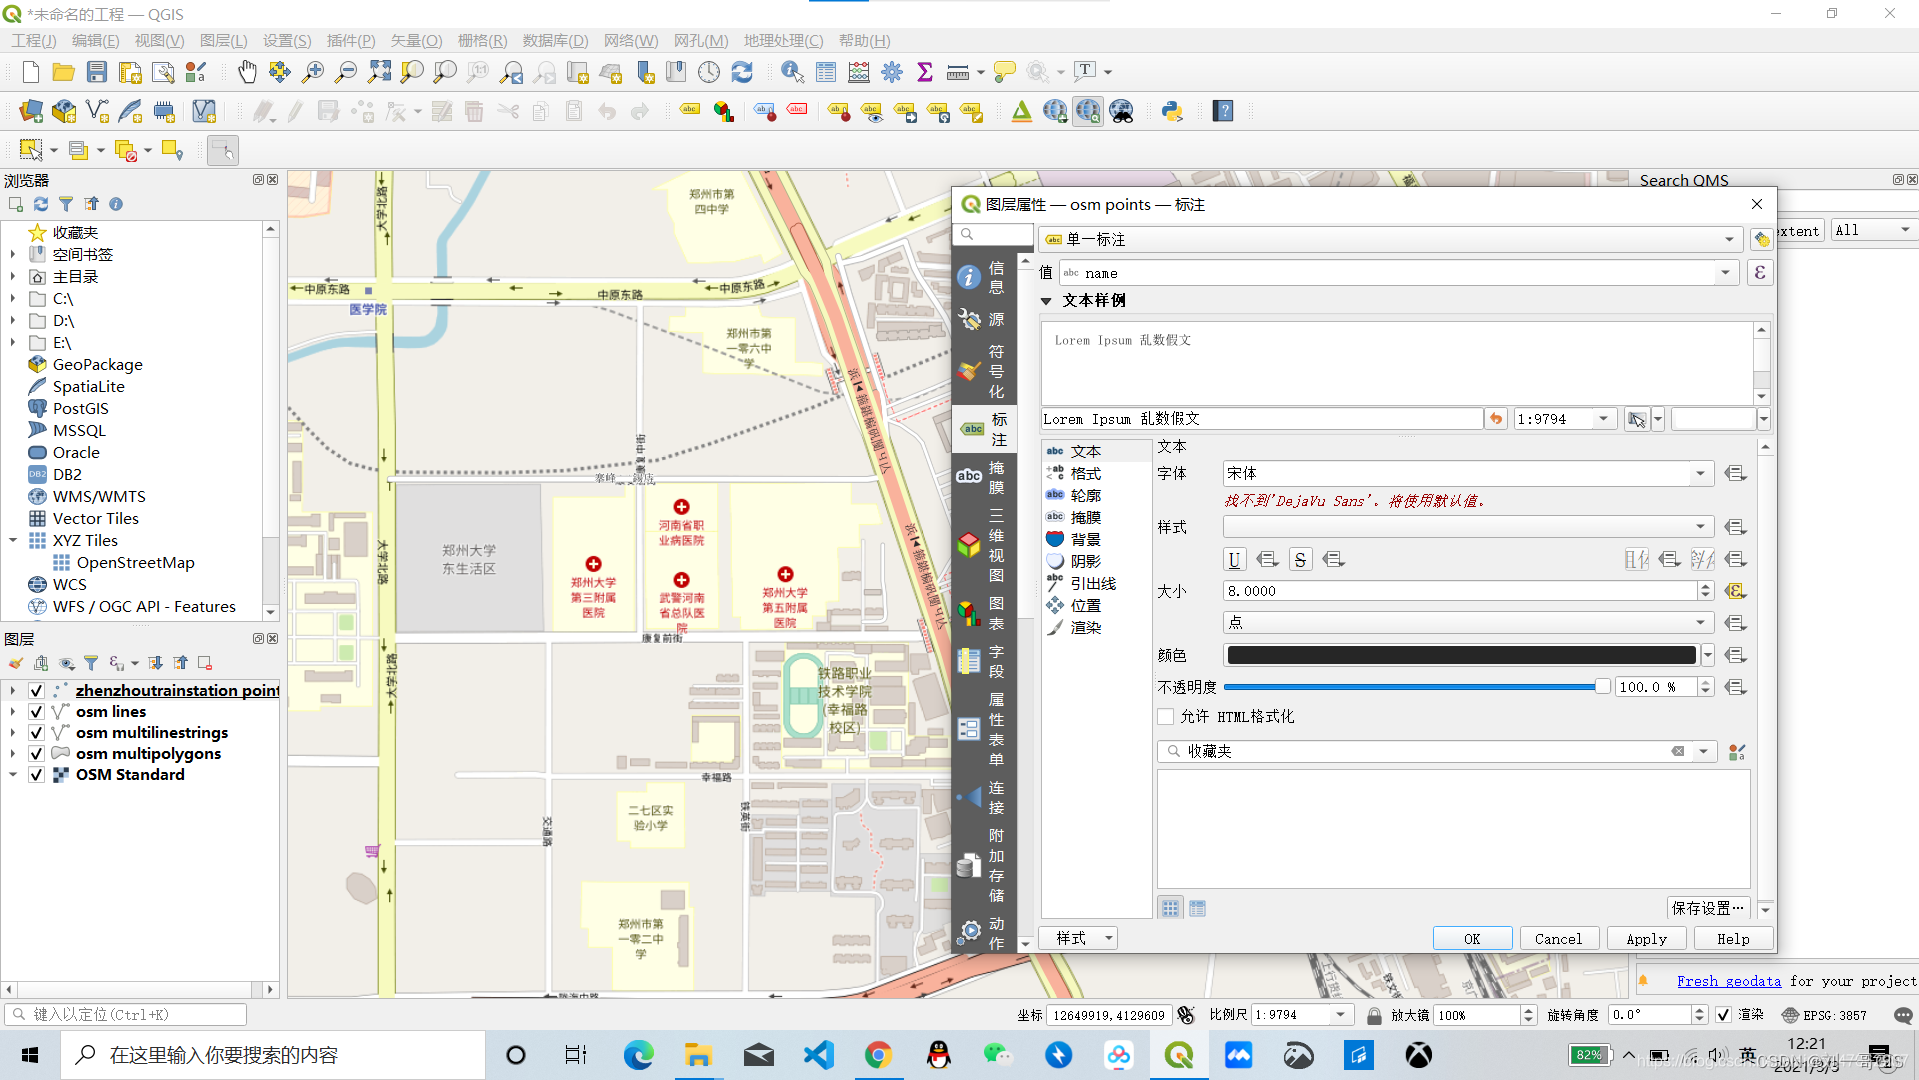Click the Fresh geodata link
Image resolution: width=1919 pixels, height=1080 pixels.
[x=1728, y=982]
